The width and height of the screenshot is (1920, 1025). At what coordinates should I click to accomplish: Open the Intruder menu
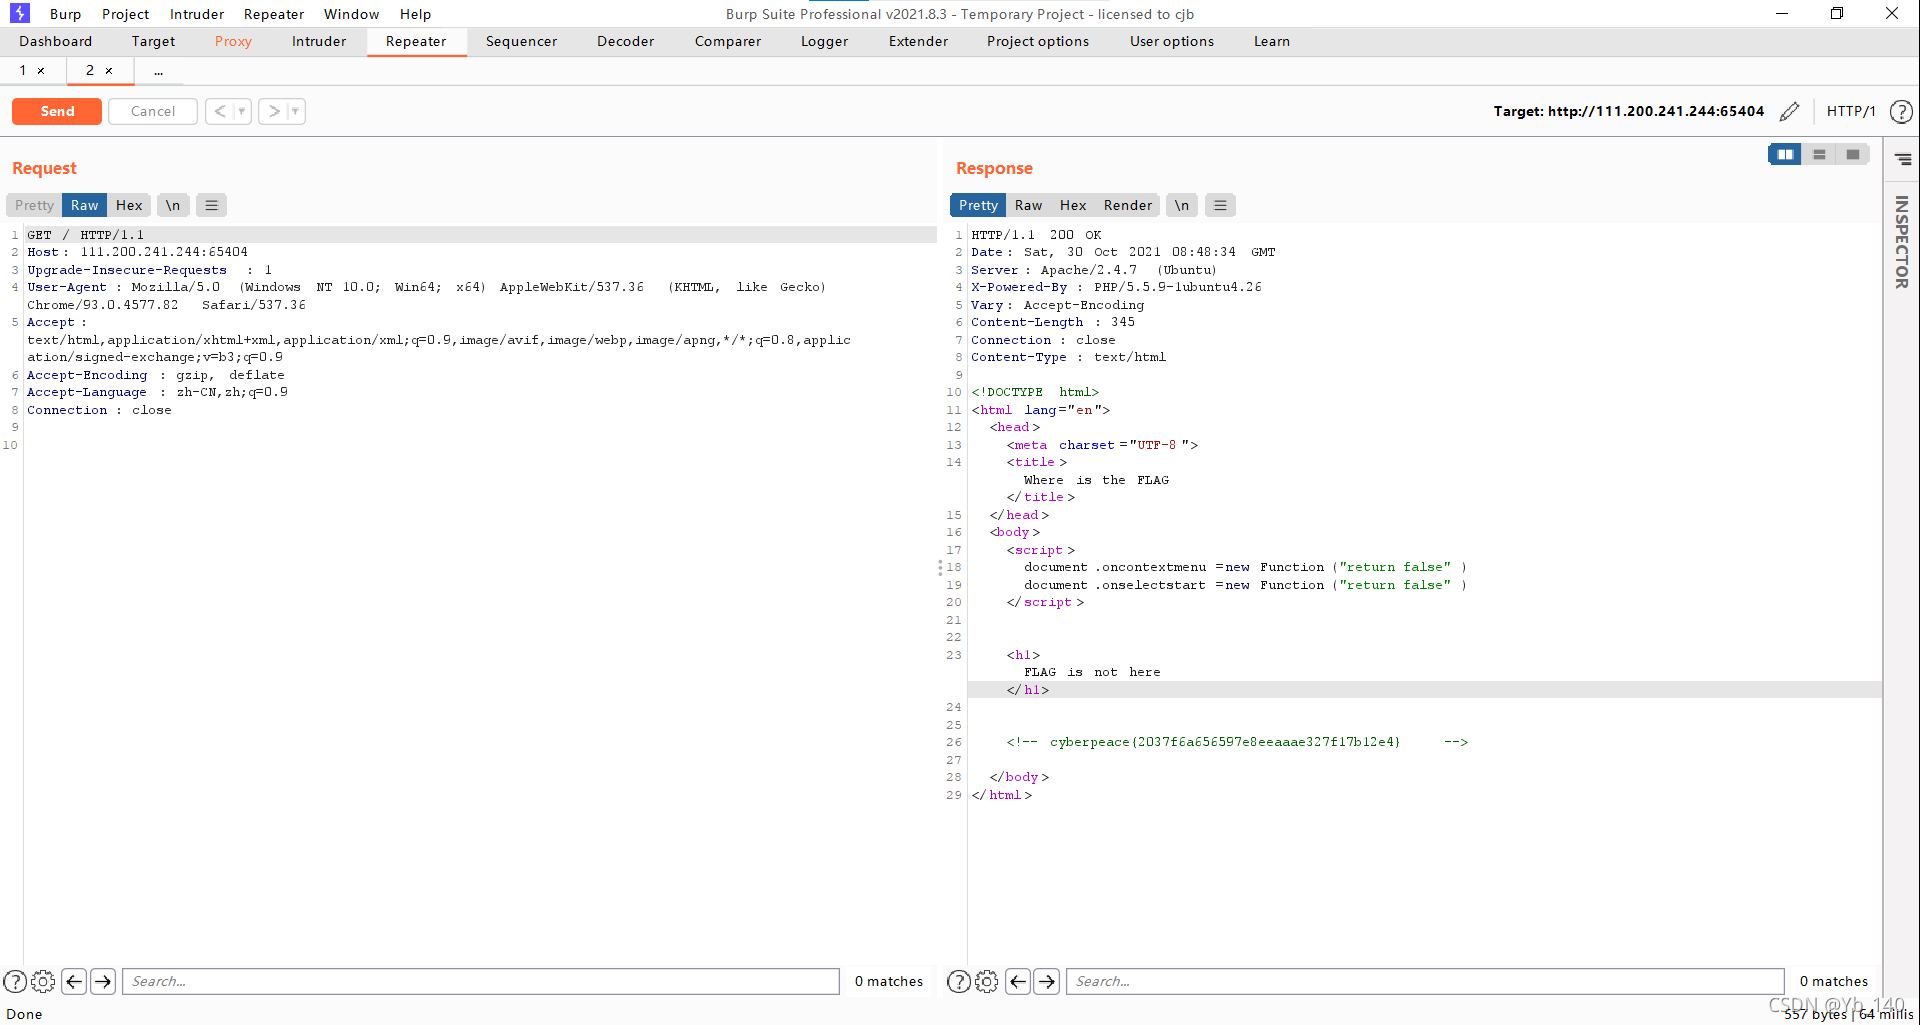coord(197,14)
